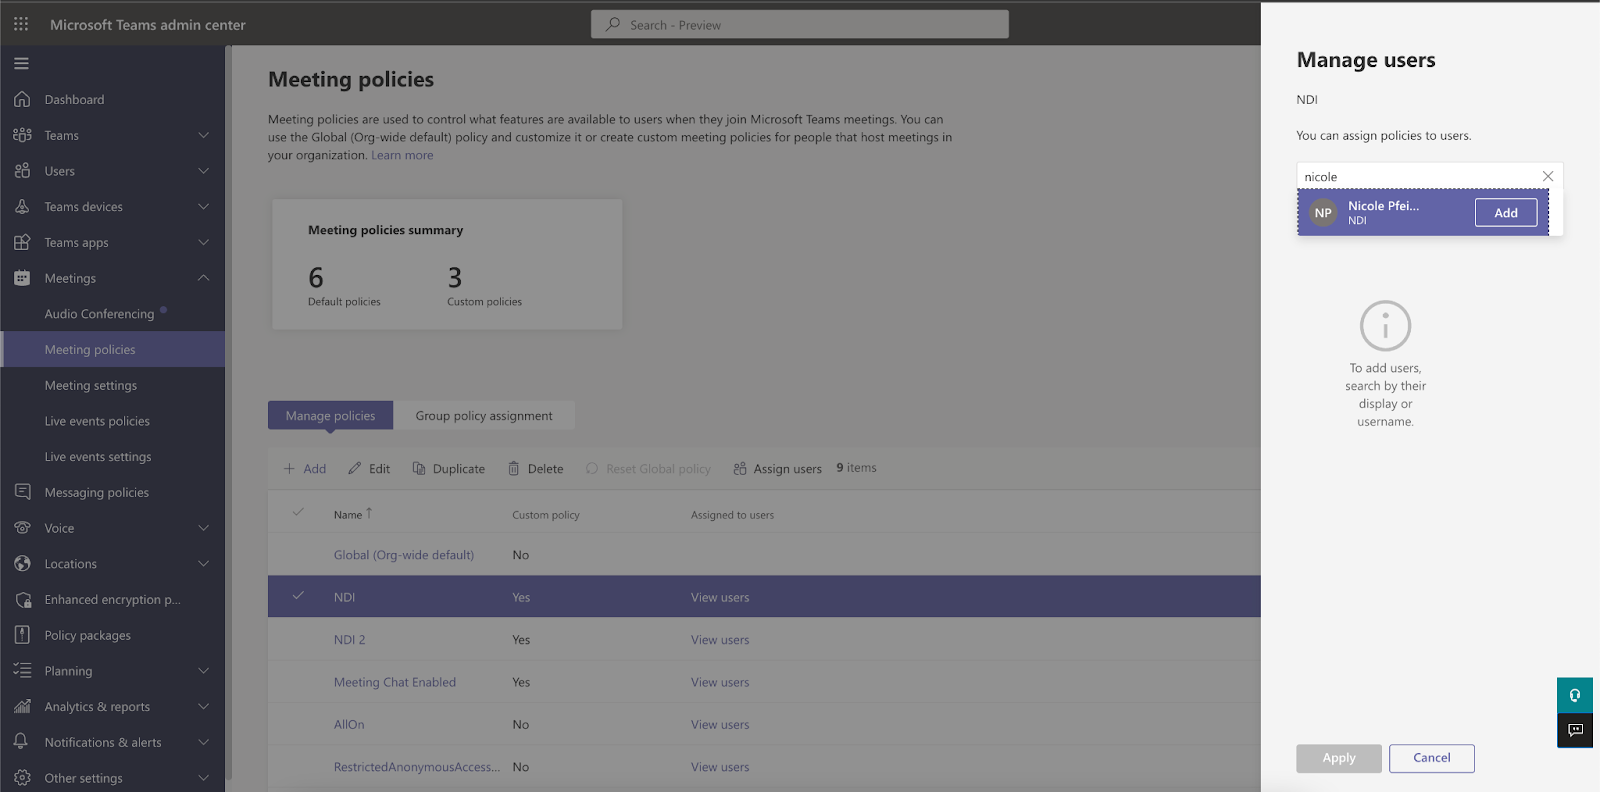The height and width of the screenshot is (792, 1600).
Task: View users for NDI 2 policy
Action: [x=720, y=640]
